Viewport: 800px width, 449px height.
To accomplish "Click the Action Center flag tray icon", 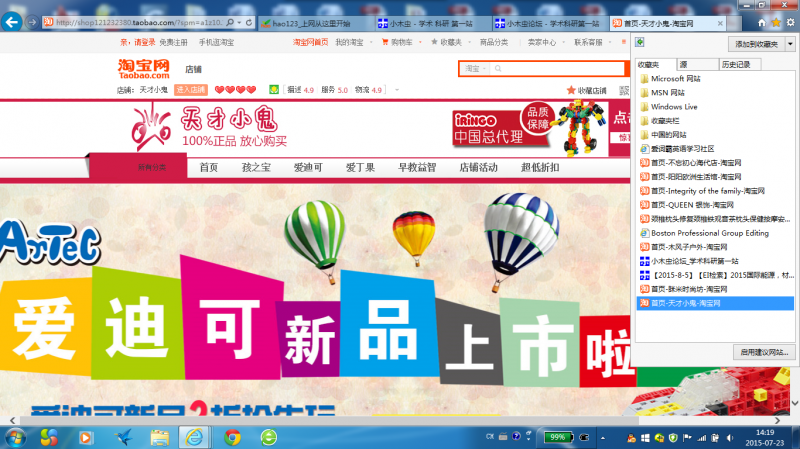I will pyautogui.click(x=687, y=438).
